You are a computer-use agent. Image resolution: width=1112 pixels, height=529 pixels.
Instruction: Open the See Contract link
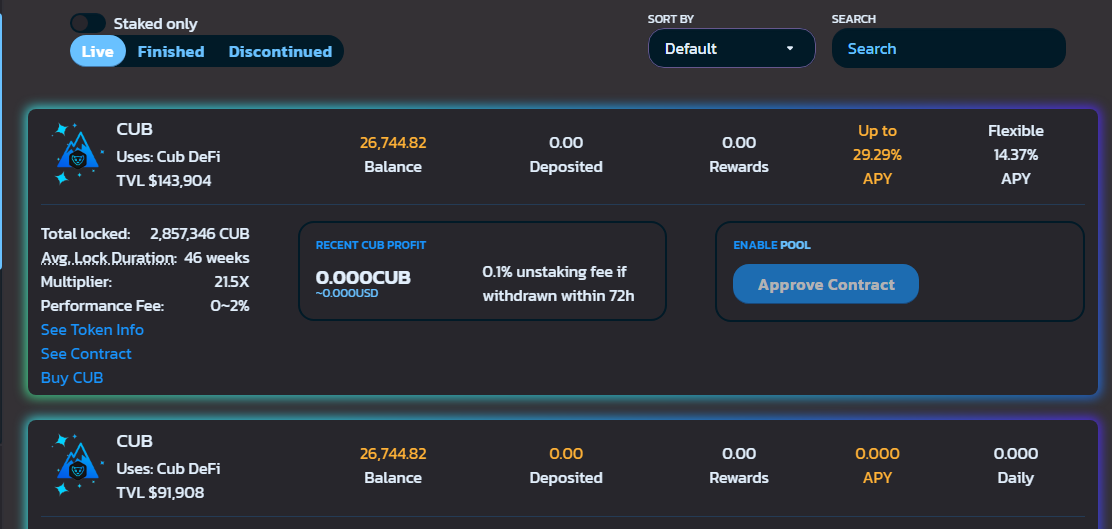click(87, 354)
